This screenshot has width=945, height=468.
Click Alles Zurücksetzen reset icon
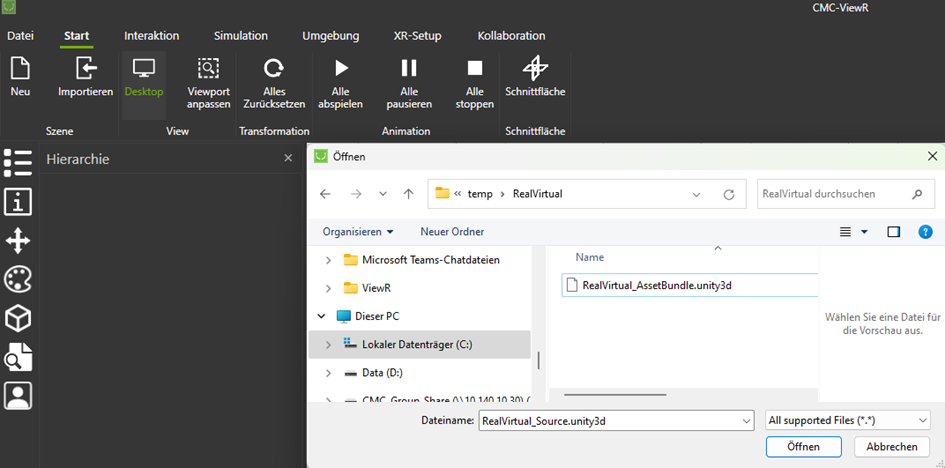273,69
